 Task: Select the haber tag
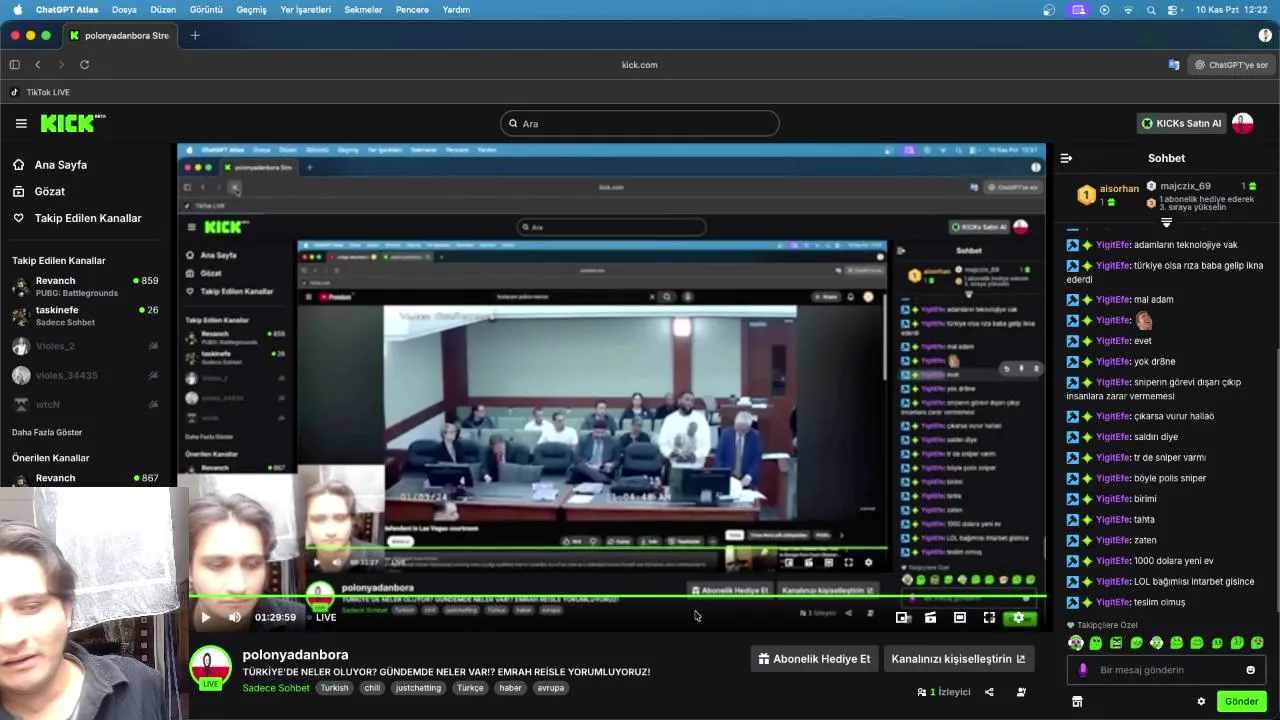[510, 688]
